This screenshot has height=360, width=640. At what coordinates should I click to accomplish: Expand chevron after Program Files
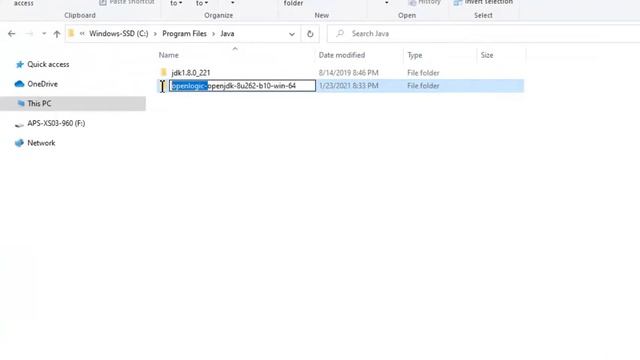click(213, 34)
